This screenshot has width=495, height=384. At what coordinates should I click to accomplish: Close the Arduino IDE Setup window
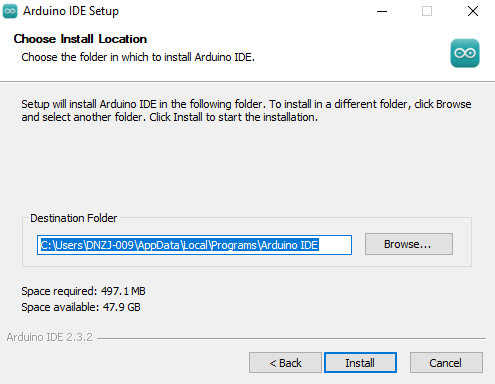pos(473,11)
